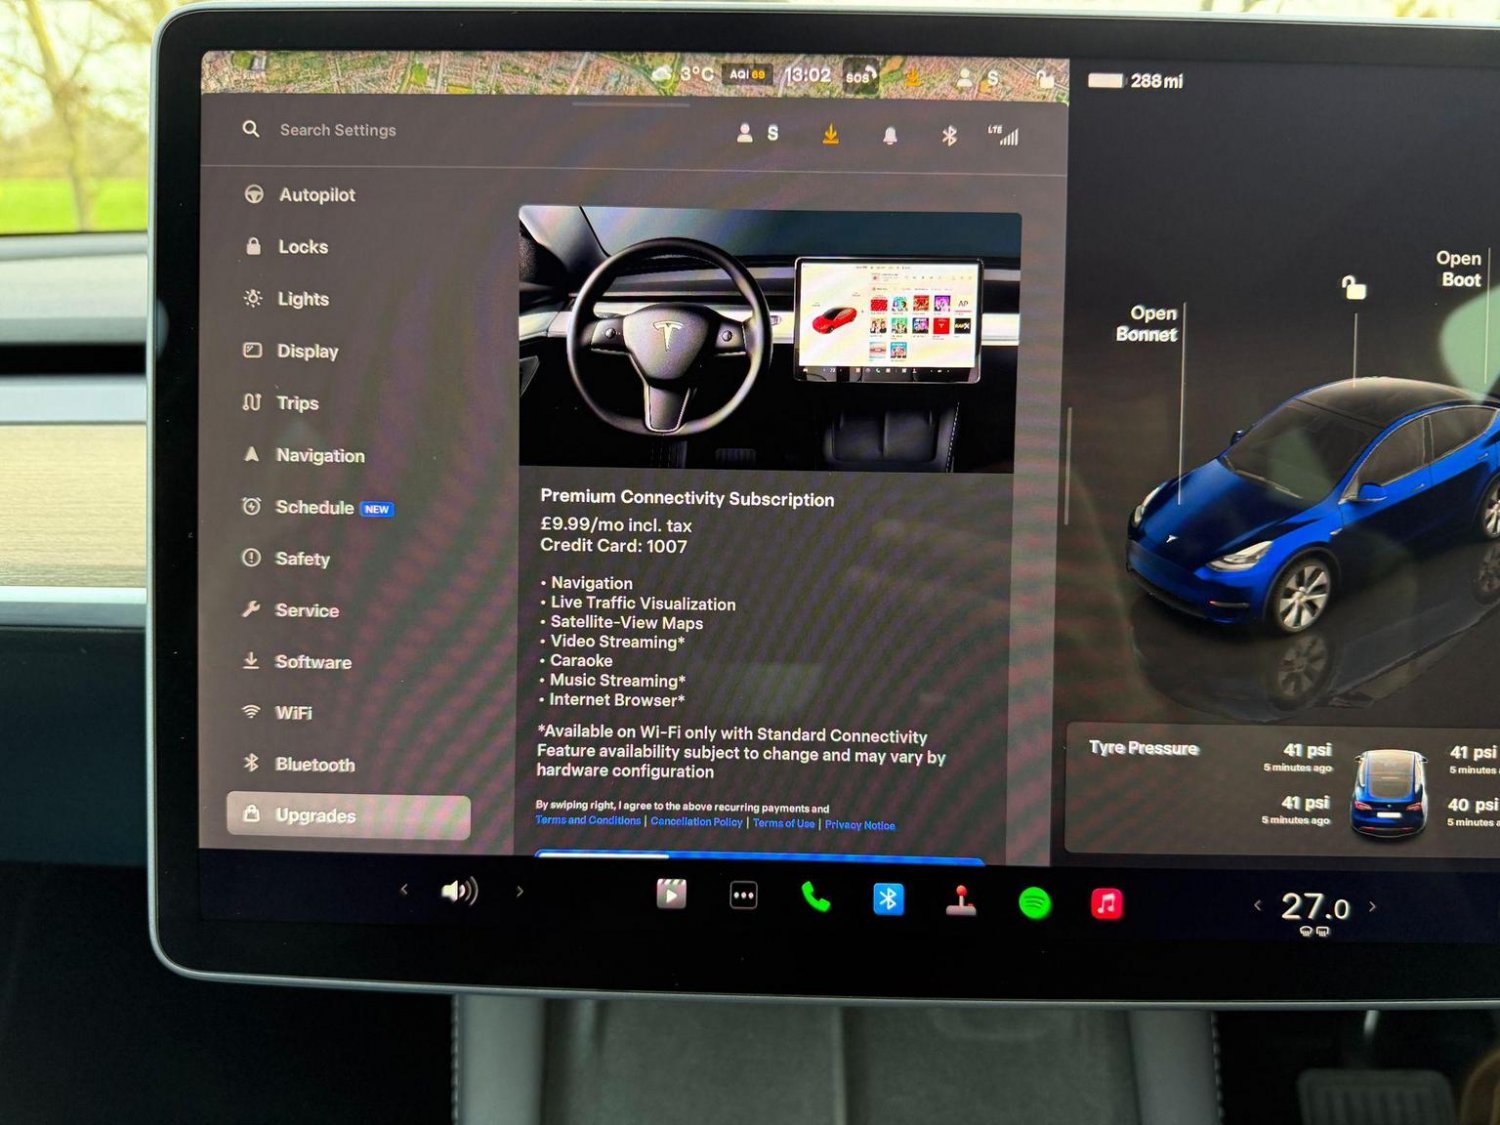
Task: Tap the '£9.99/mo incl. tax' price text
Action: (616, 525)
